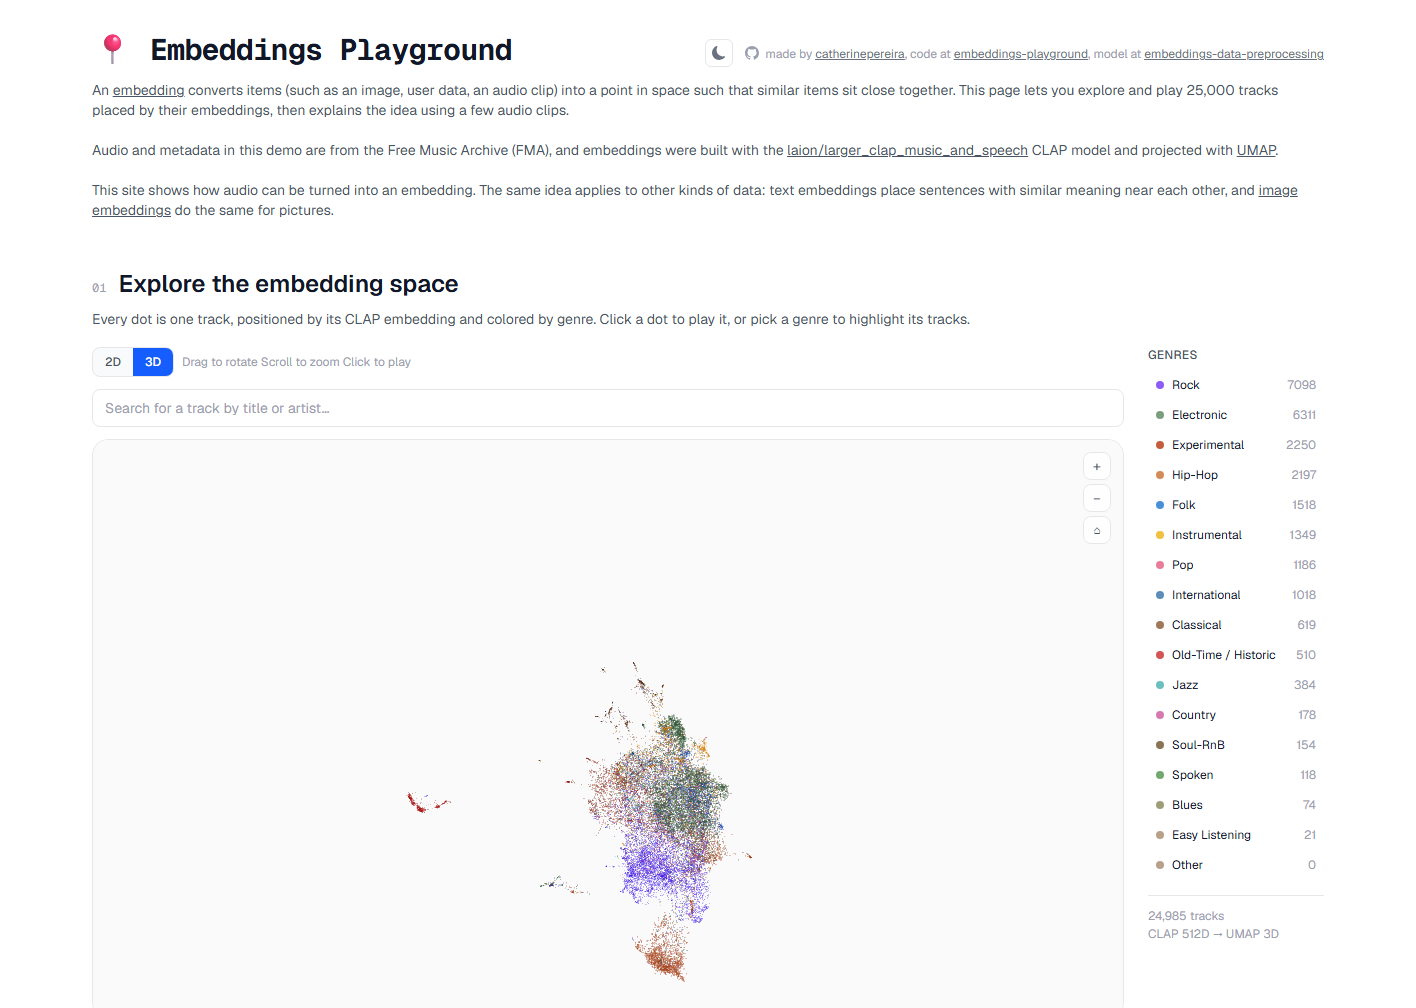Screen dimensions: 1416x1008
Task: Open the GitHub icon in the header
Action: (x=752, y=53)
